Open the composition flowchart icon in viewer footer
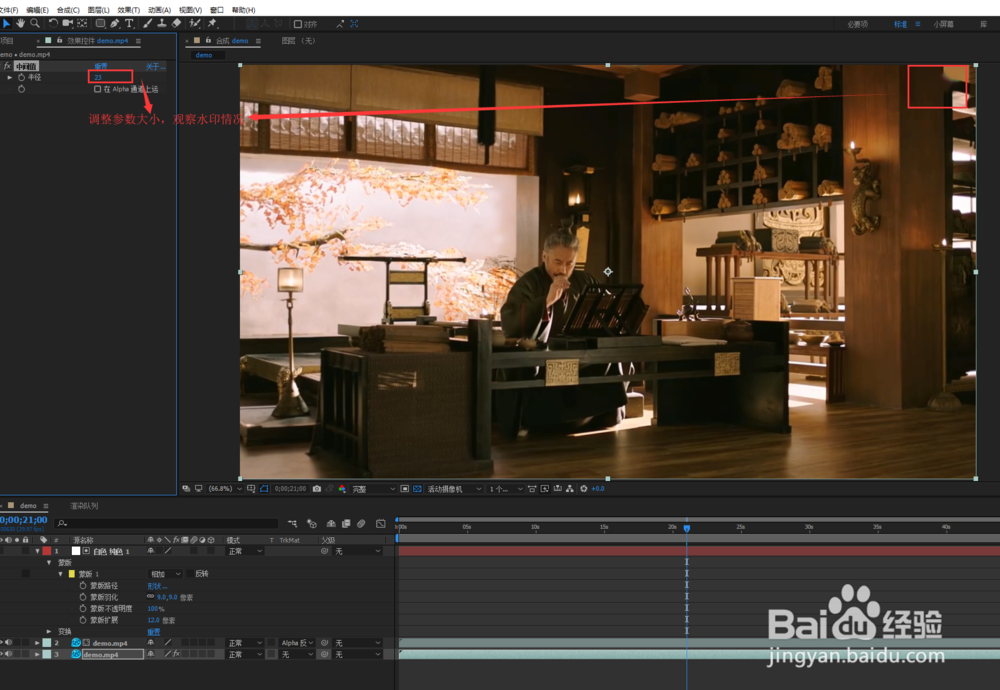The height and width of the screenshot is (690, 1000). click(570, 488)
